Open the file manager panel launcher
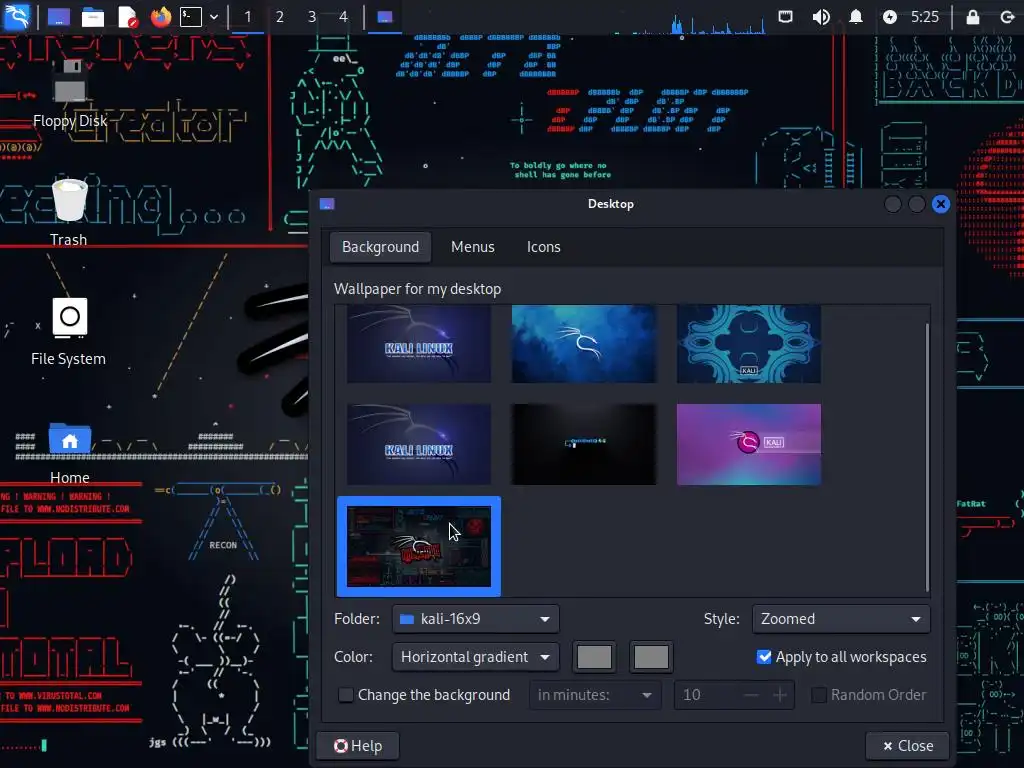1024x768 pixels. 93,17
